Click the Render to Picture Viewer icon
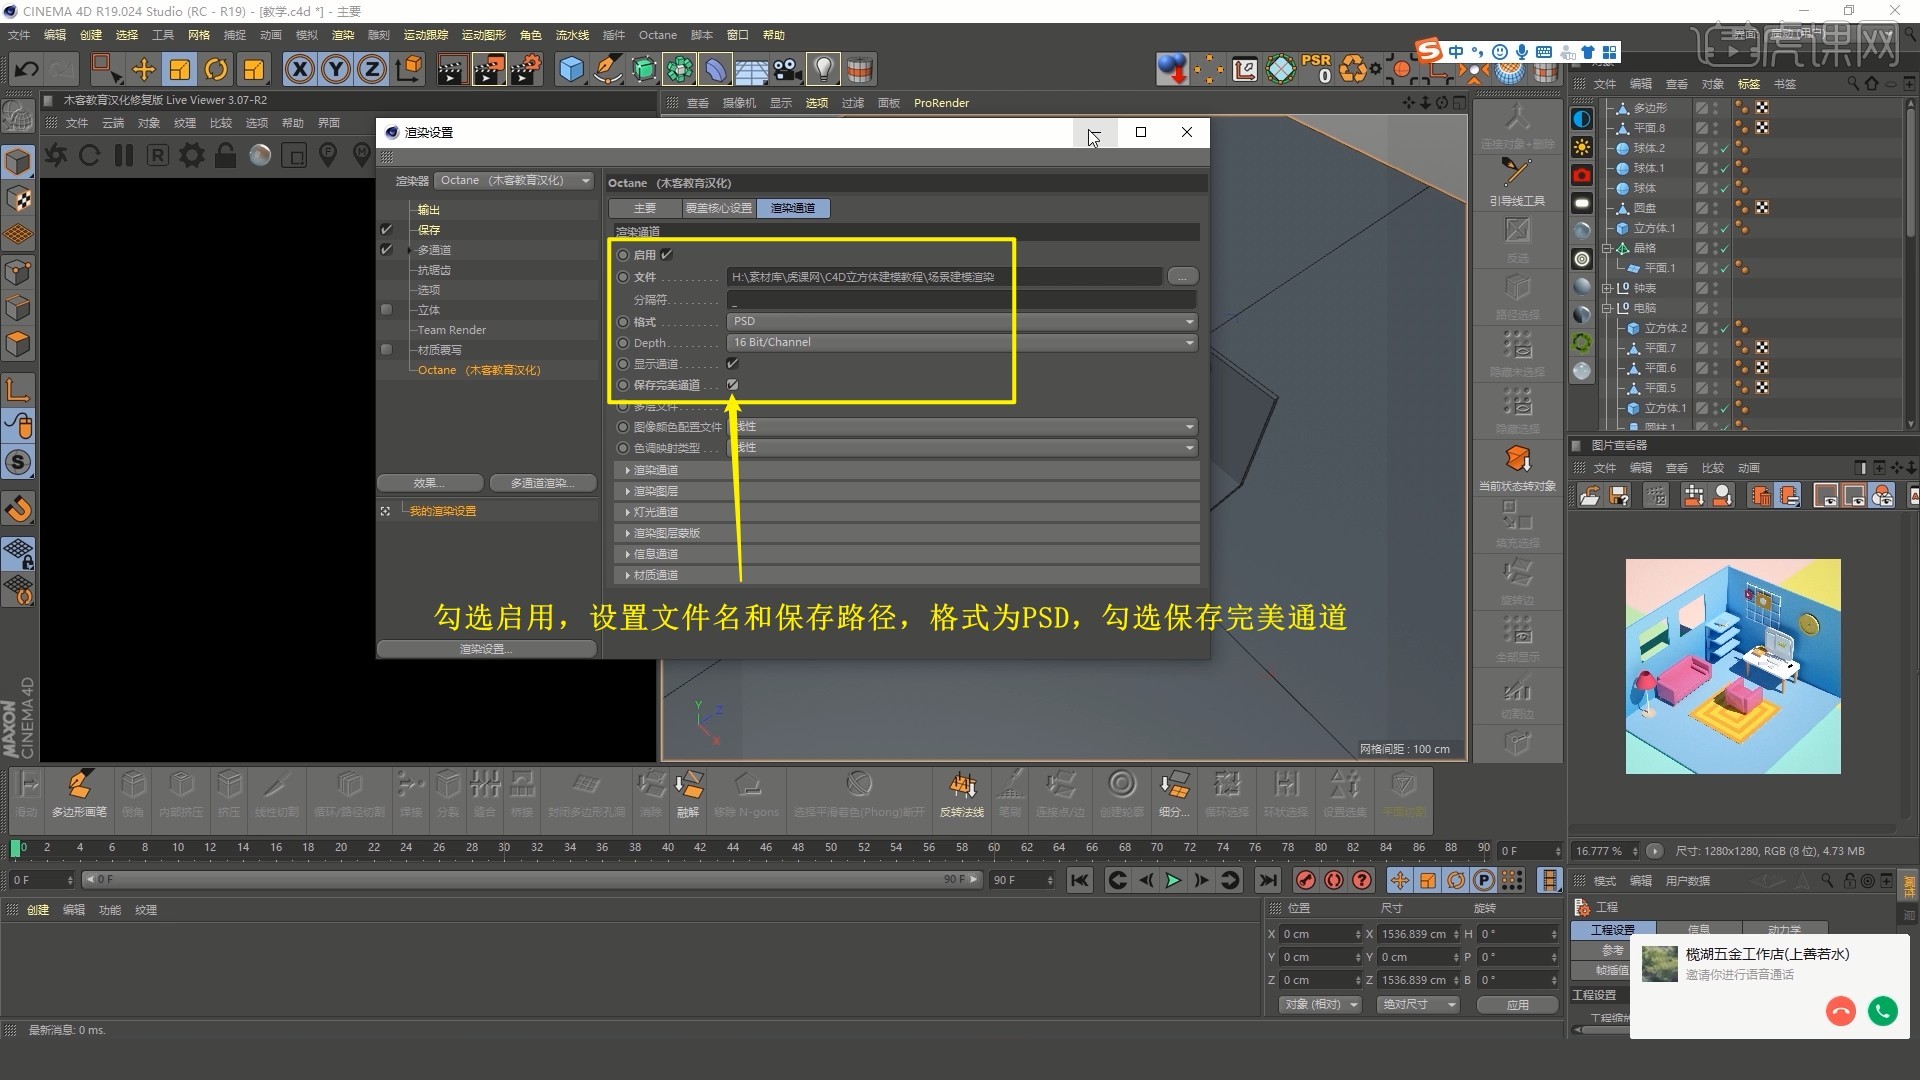This screenshot has height=1080, width=1920. (489, 69)
